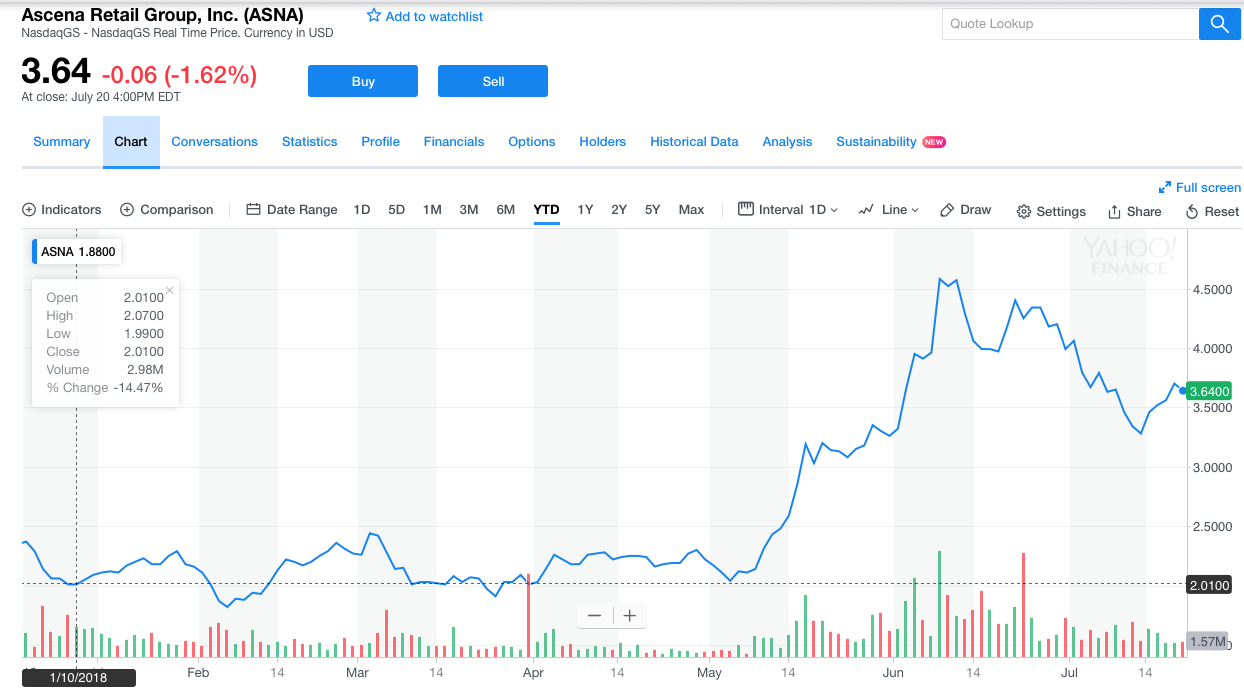This screenshot has width=1244, height=688.
Task: Click the Quote Lookup input field
Action: click(1070, 24)
